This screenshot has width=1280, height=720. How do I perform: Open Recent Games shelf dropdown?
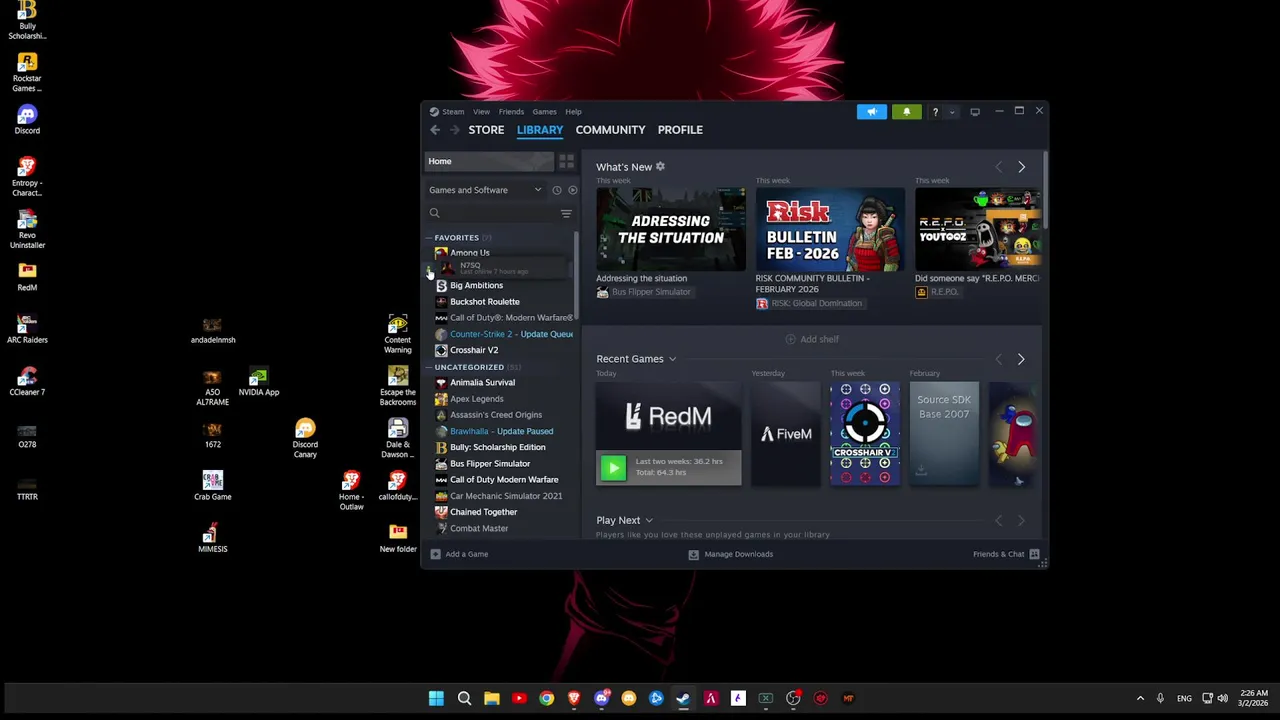pyautogui.click(x=672, y=359)
